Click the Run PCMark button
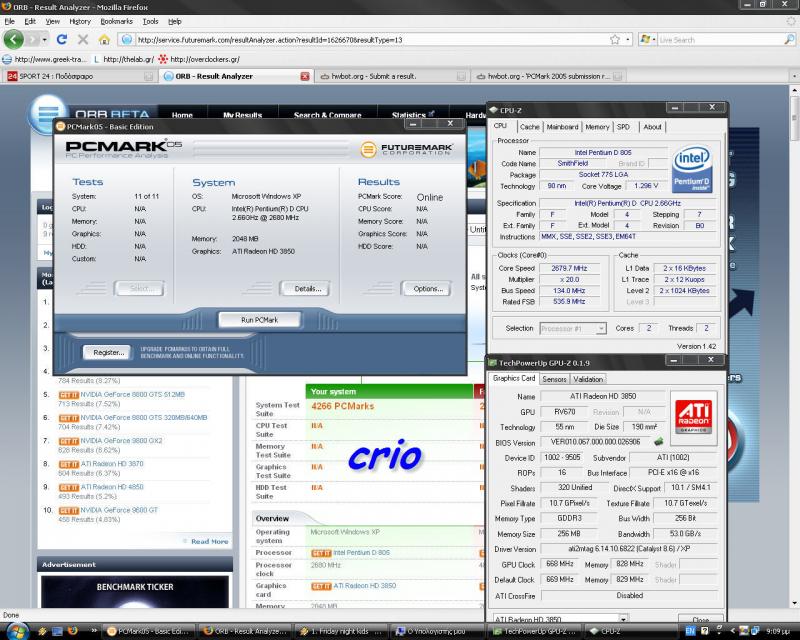The height and width of the screenshot is (640, 800). coord(260,320)
